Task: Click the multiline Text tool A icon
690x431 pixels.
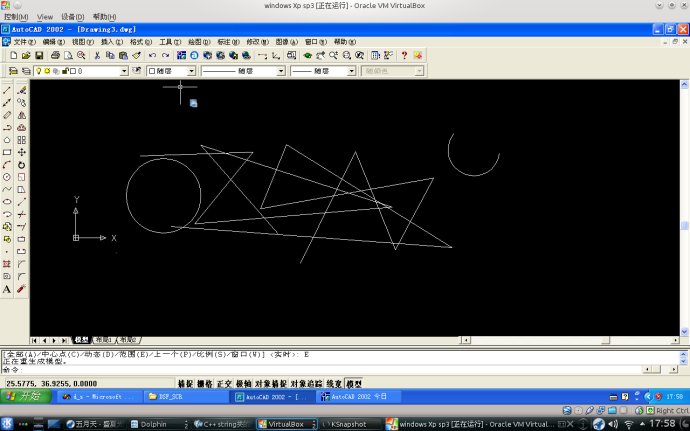Action: coord(7,289)
